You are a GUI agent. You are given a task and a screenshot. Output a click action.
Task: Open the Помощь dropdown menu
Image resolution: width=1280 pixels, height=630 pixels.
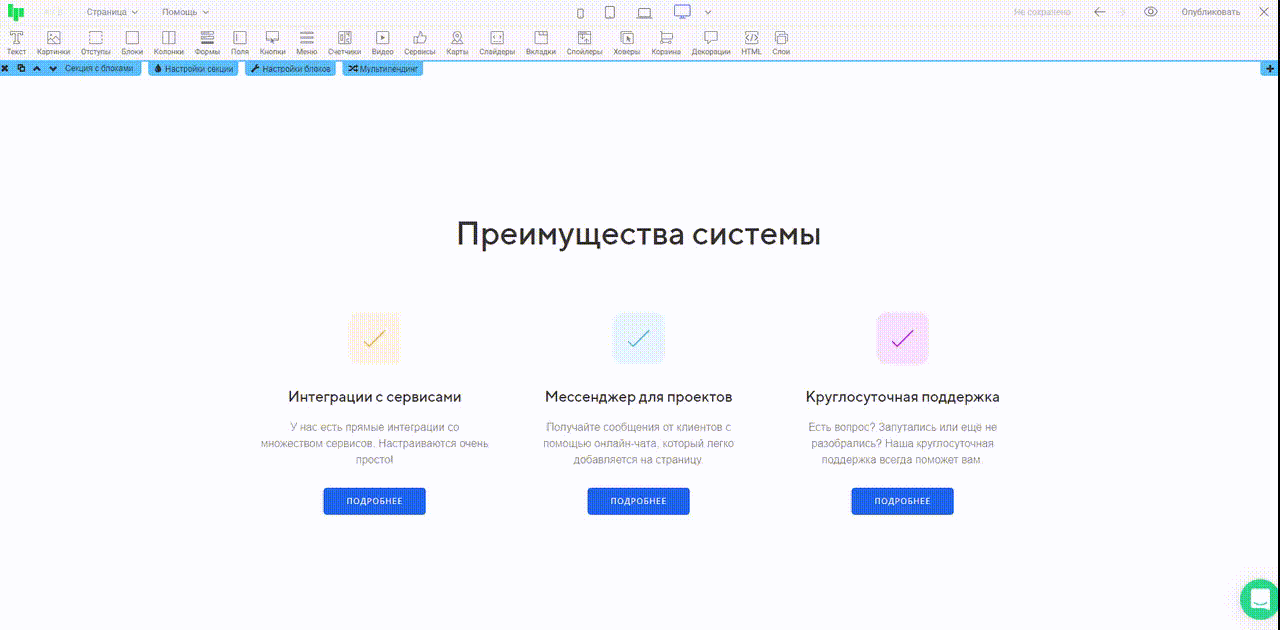coord(186,12)
